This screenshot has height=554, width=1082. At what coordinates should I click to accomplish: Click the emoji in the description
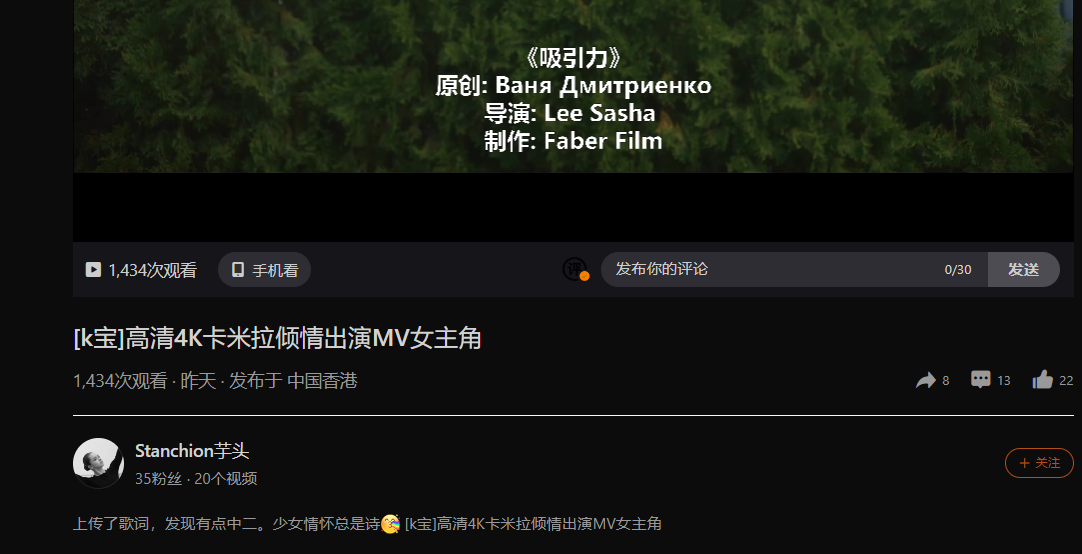[391, 524]
